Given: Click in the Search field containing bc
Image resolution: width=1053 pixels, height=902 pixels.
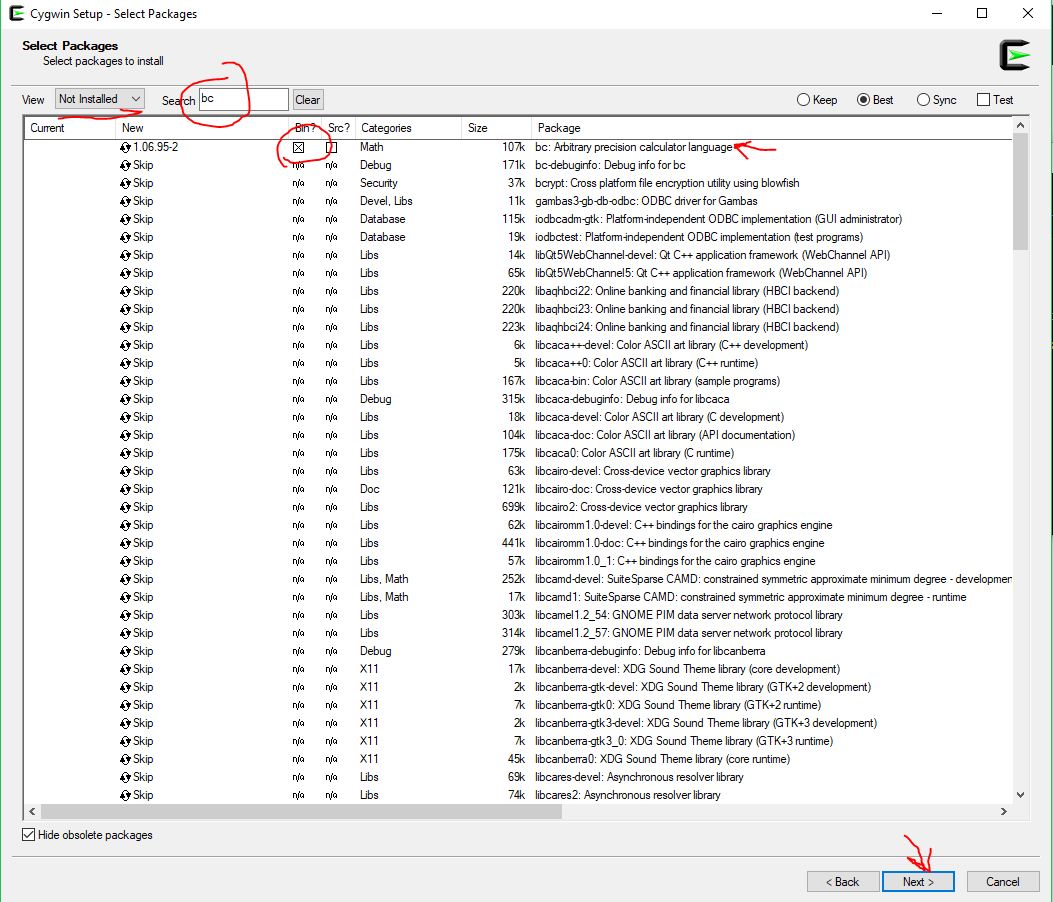Looking at the screenshot, I should (244, 99).
